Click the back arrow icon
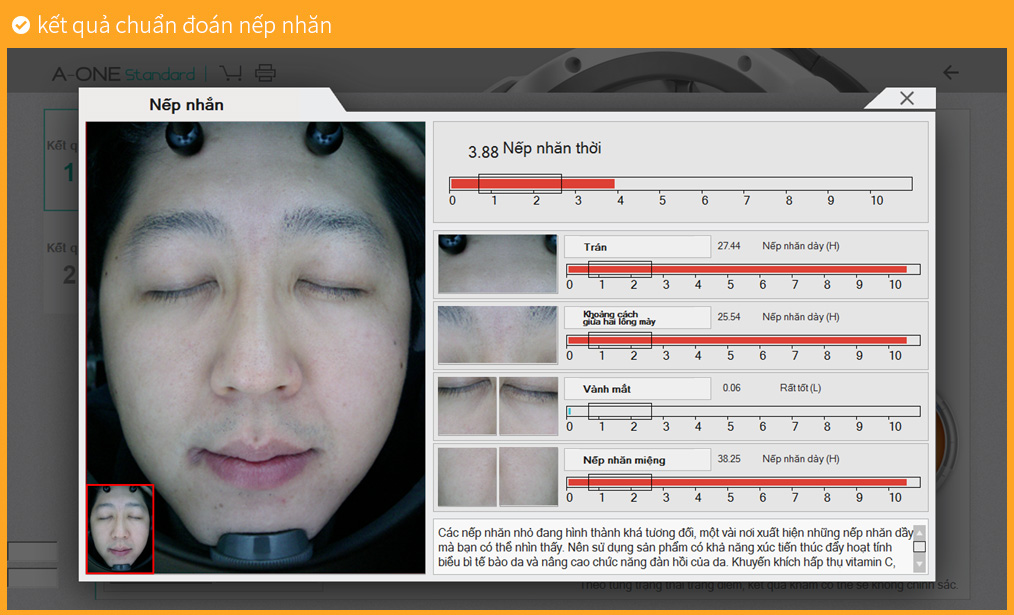Image resolution: width=1014 pixels, height=615 pixels. (950, 73)
